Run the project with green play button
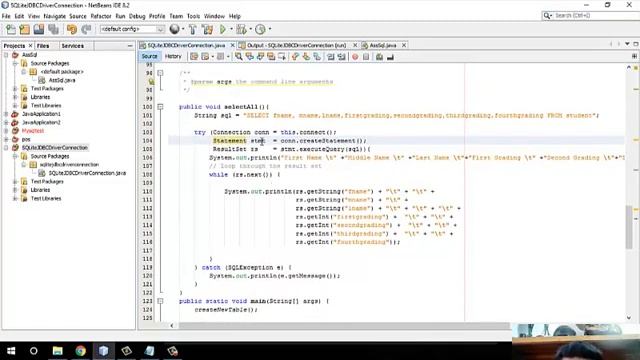640x360 pixels. pyautogui.click(x=223, y=29)
